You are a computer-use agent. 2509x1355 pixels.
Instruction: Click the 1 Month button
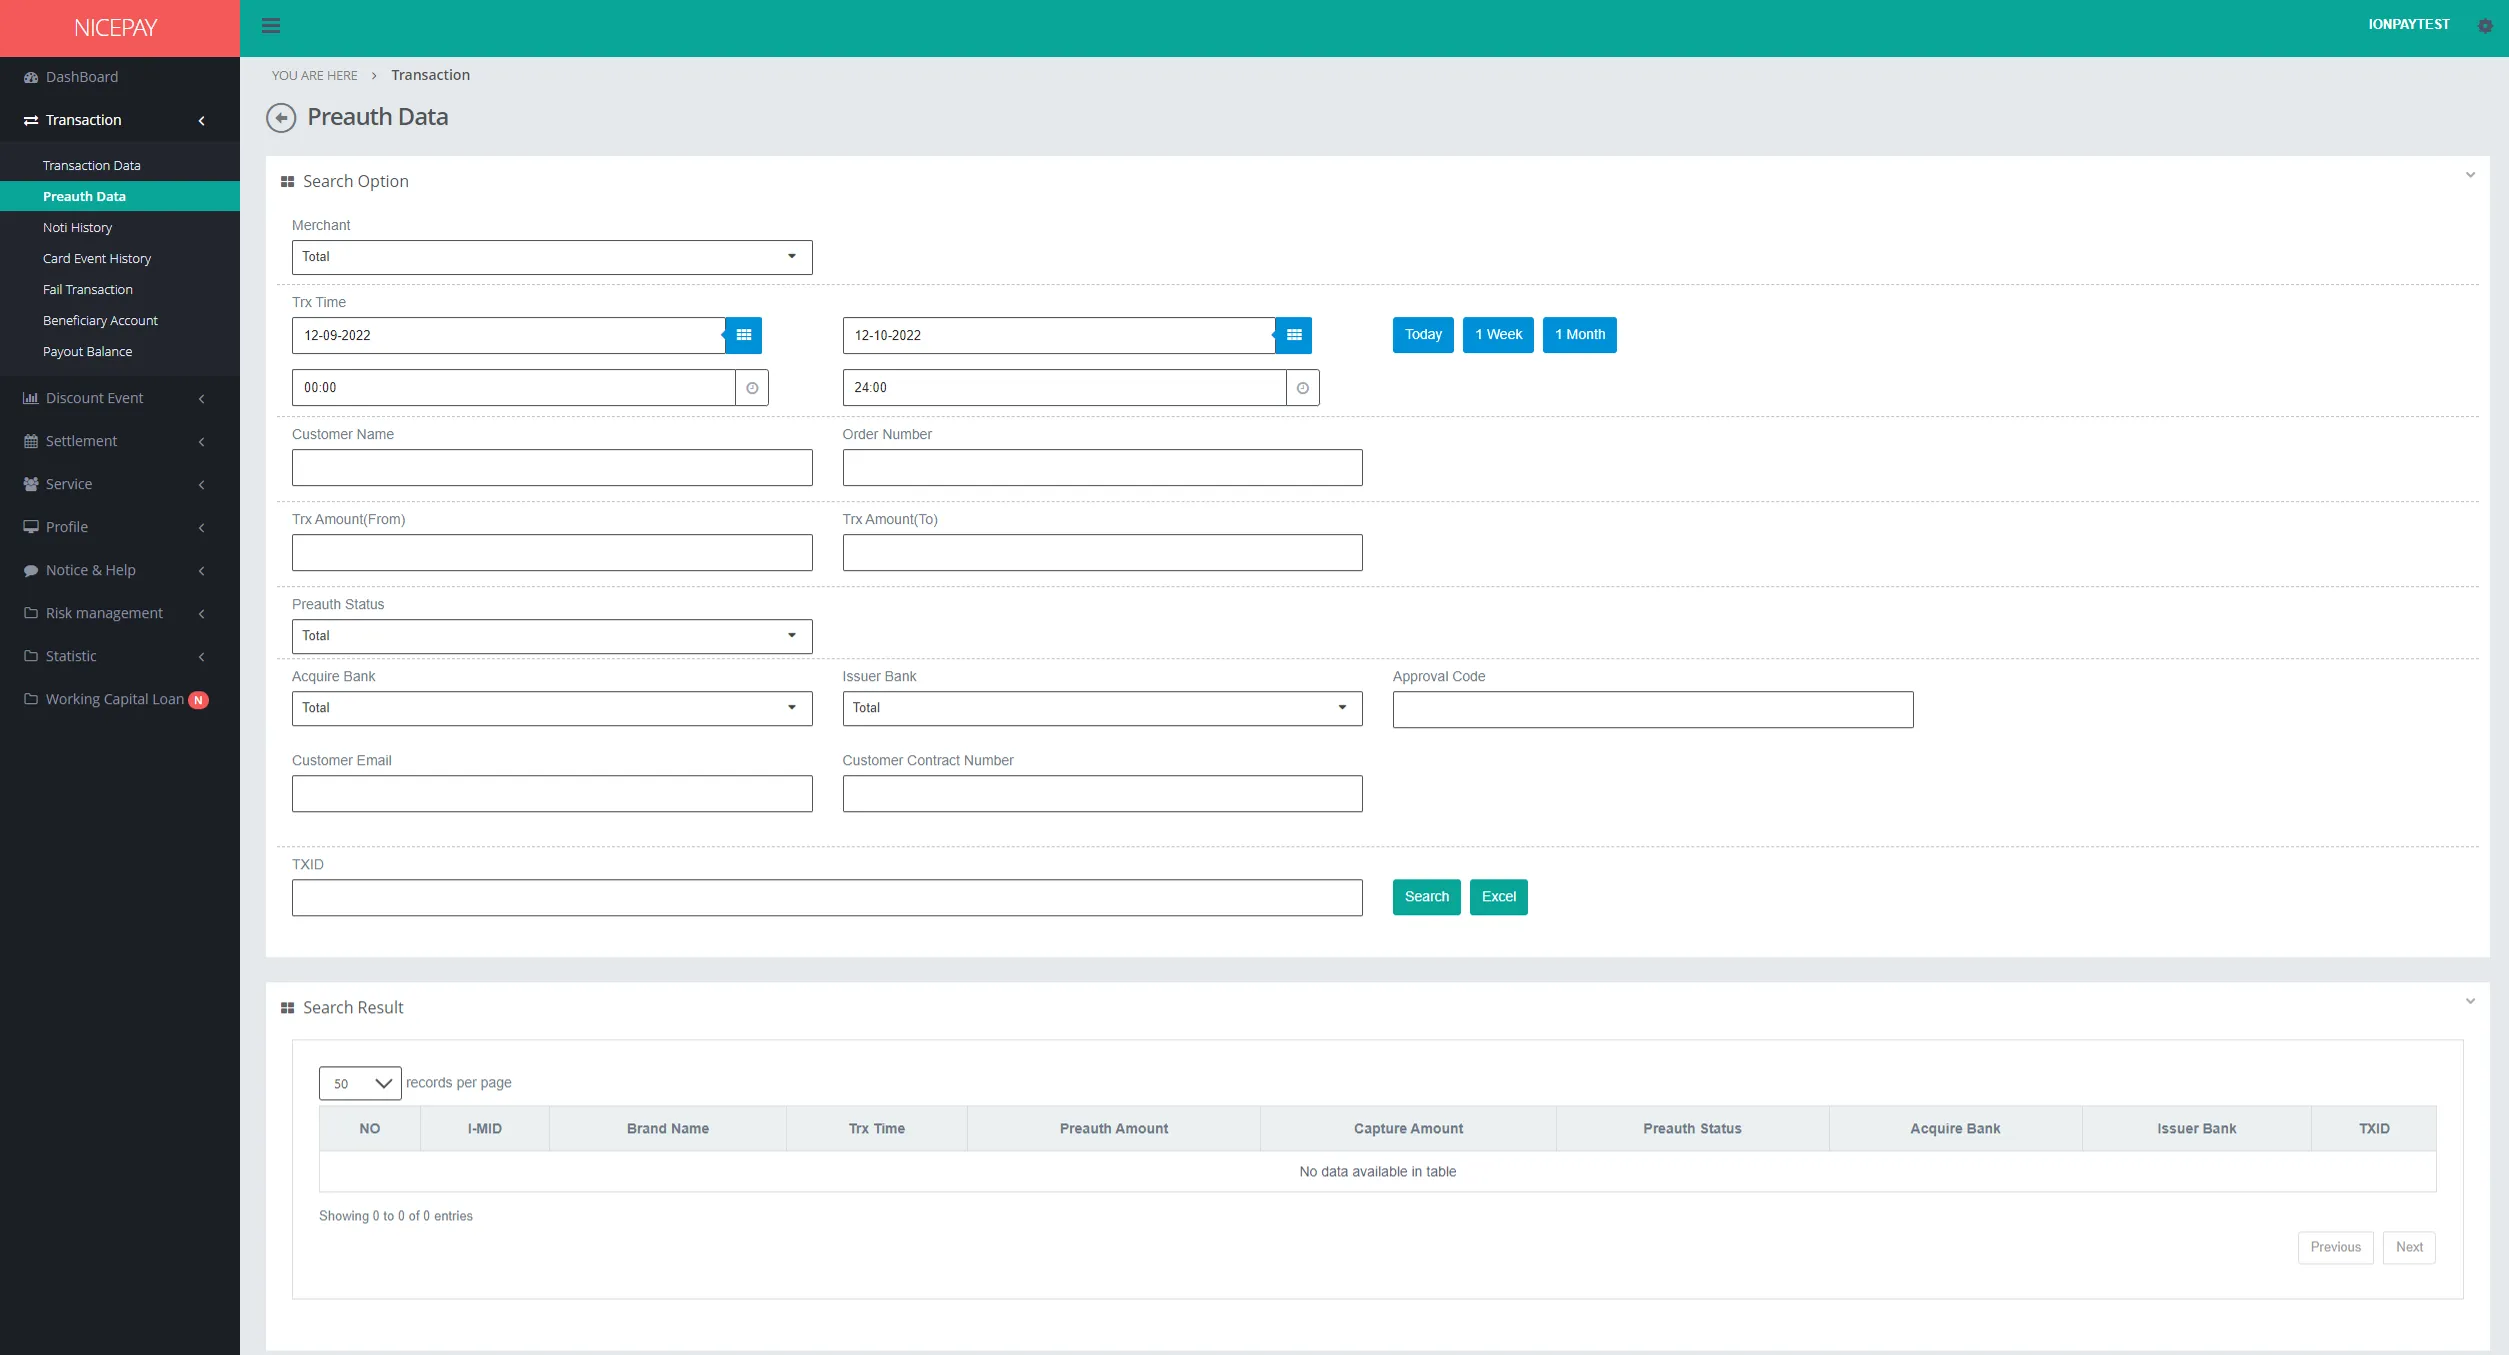(1580, 335)
